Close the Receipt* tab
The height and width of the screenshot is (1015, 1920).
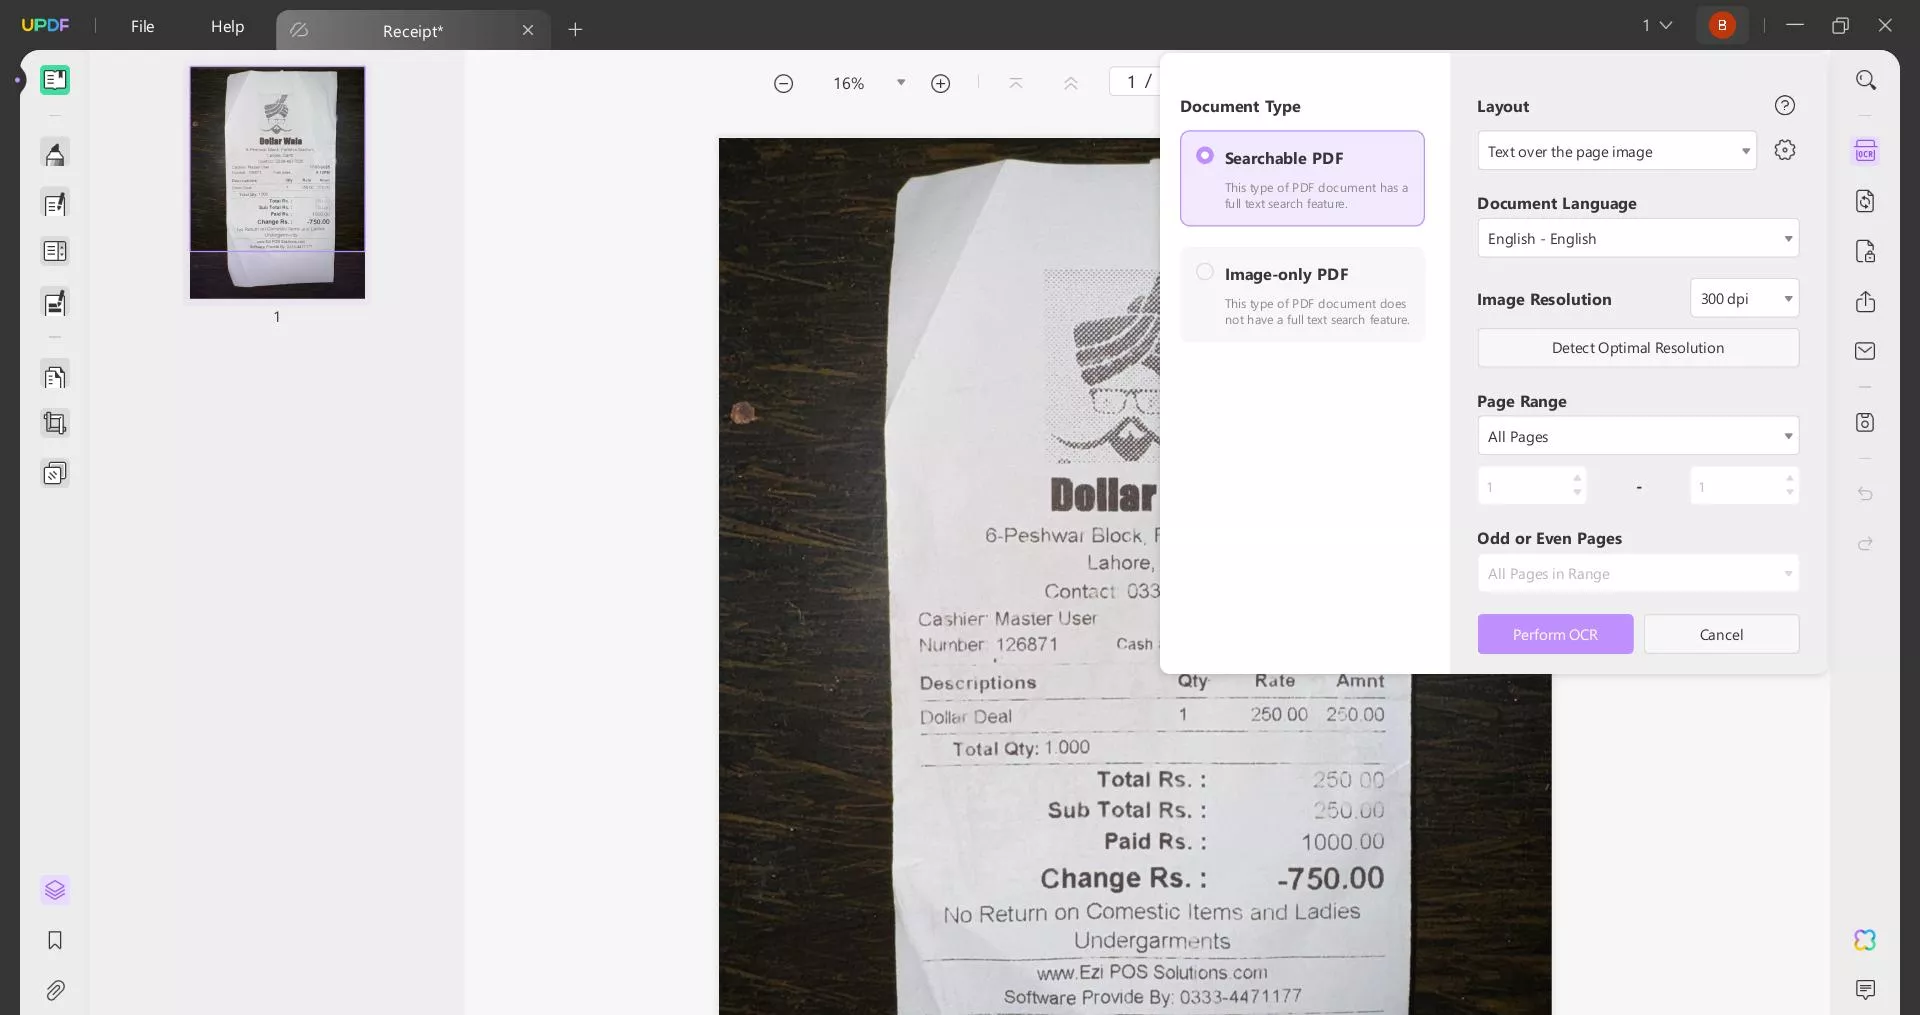click(x=528, y=30)
